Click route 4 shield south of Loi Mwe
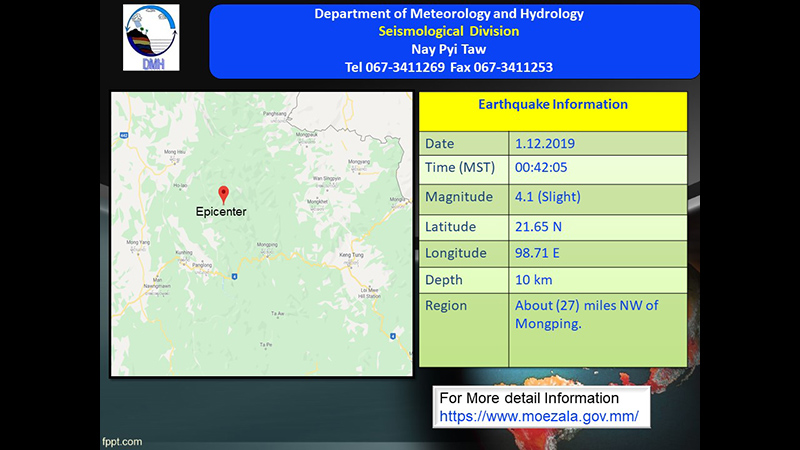800x450 pixels. (x=392, y=336)
